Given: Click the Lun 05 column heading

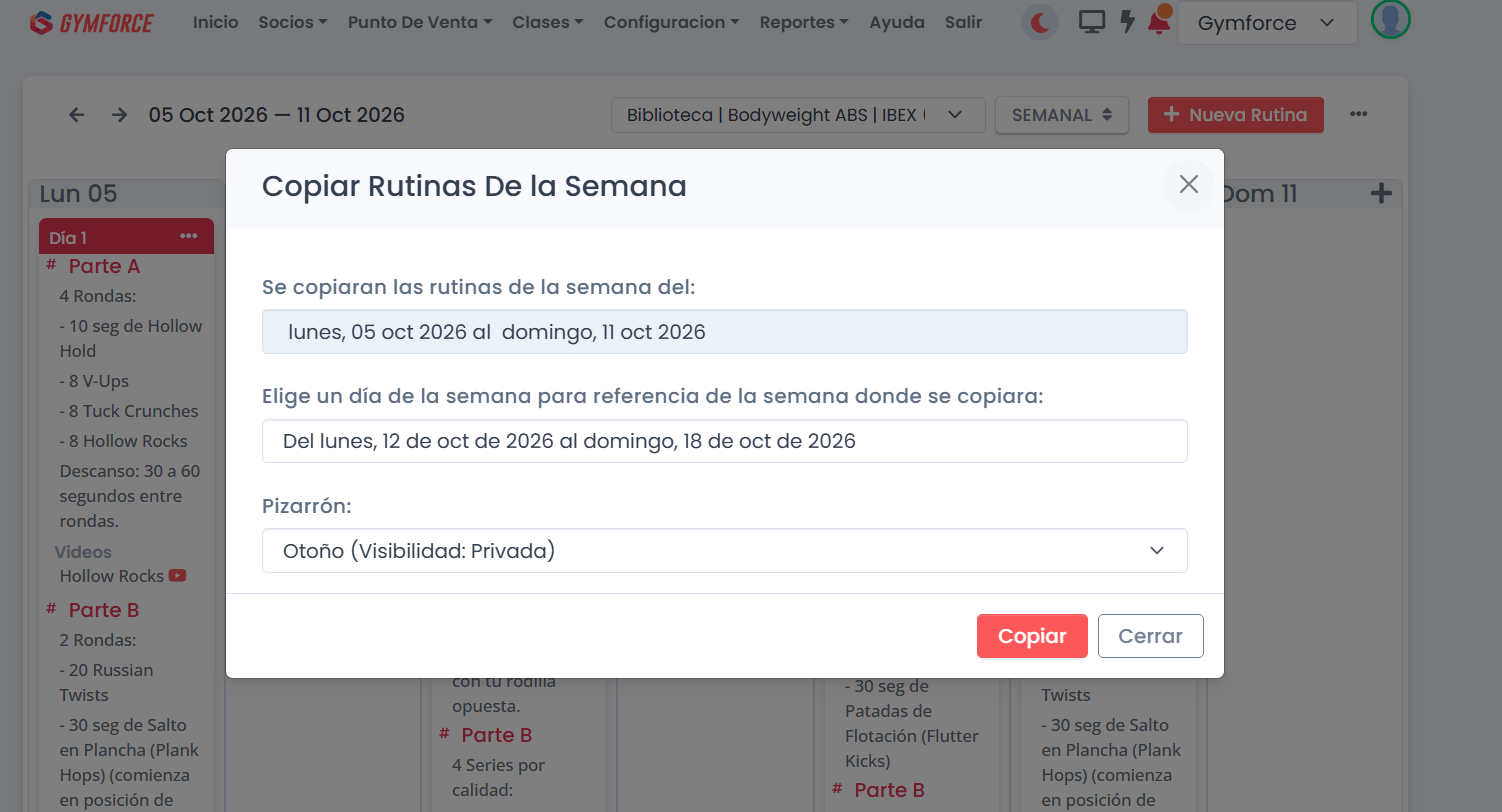Looking at the screenshot, I should [x=79, y=194].
